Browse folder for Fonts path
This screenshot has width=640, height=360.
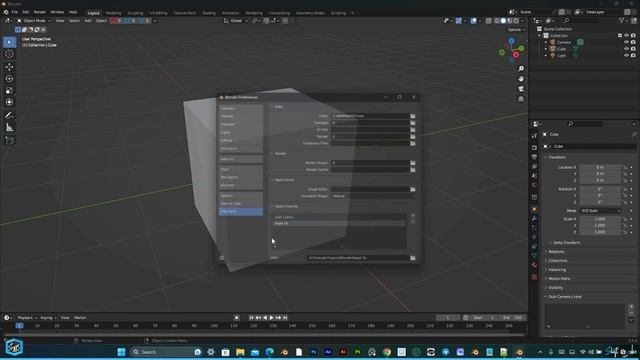(x=413, y=116)
